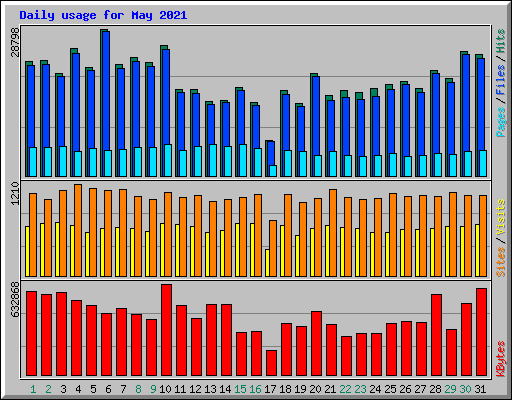512x400 pixels.
Task: Click day 20 on the x-axis
Action: pyautogui.click(x=315, y=389)
